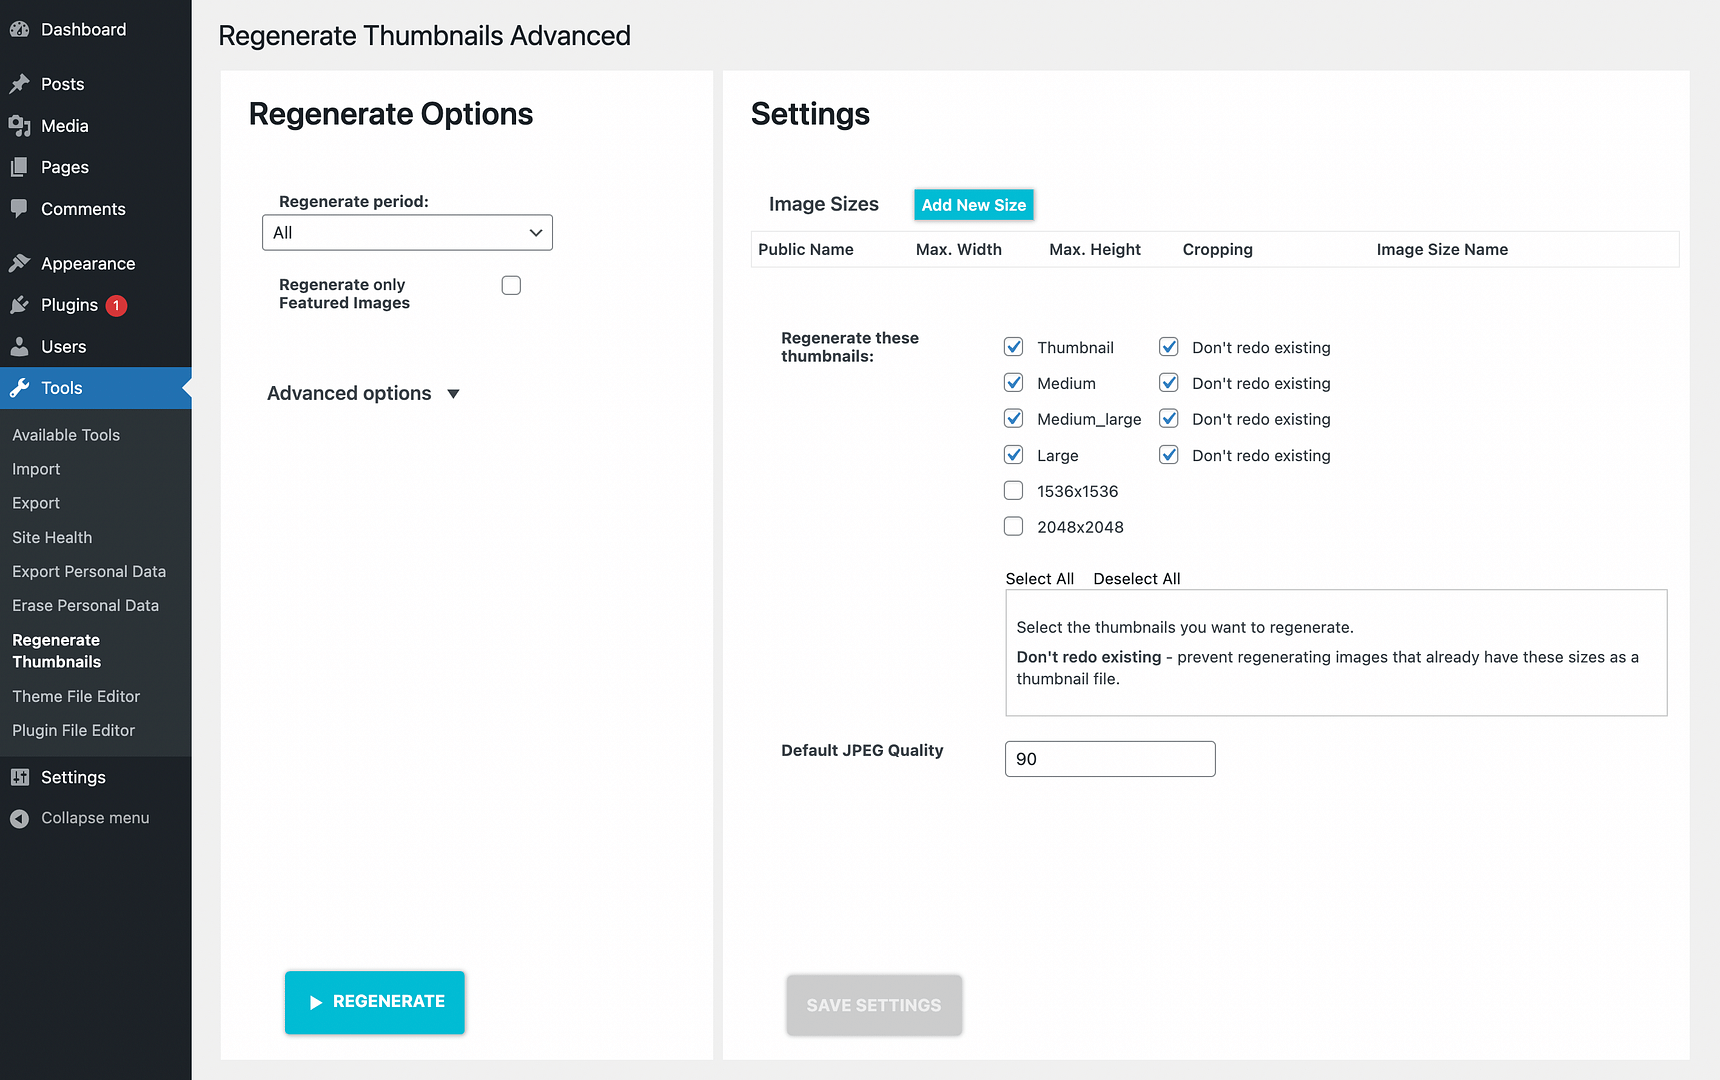Toggle Regenerate only Featured Images checkbox

point(511,285)
